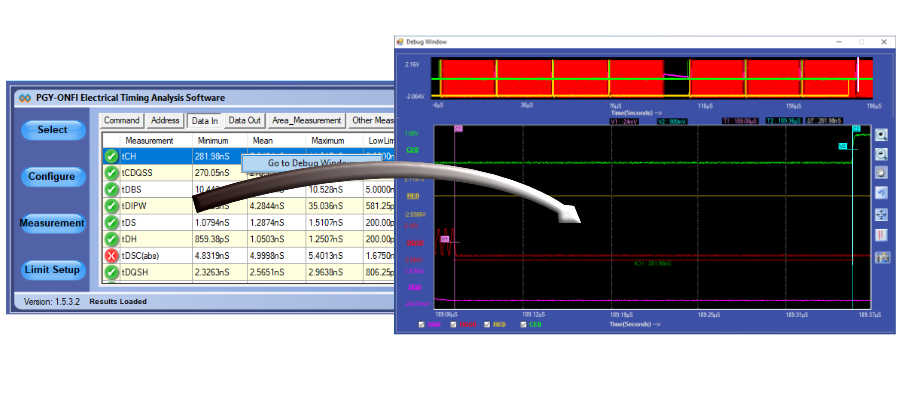Viewport: 900px width, 400px height.
Task: Click the red fail icon for tDSC(abs)
Action: tap(112, 256)
